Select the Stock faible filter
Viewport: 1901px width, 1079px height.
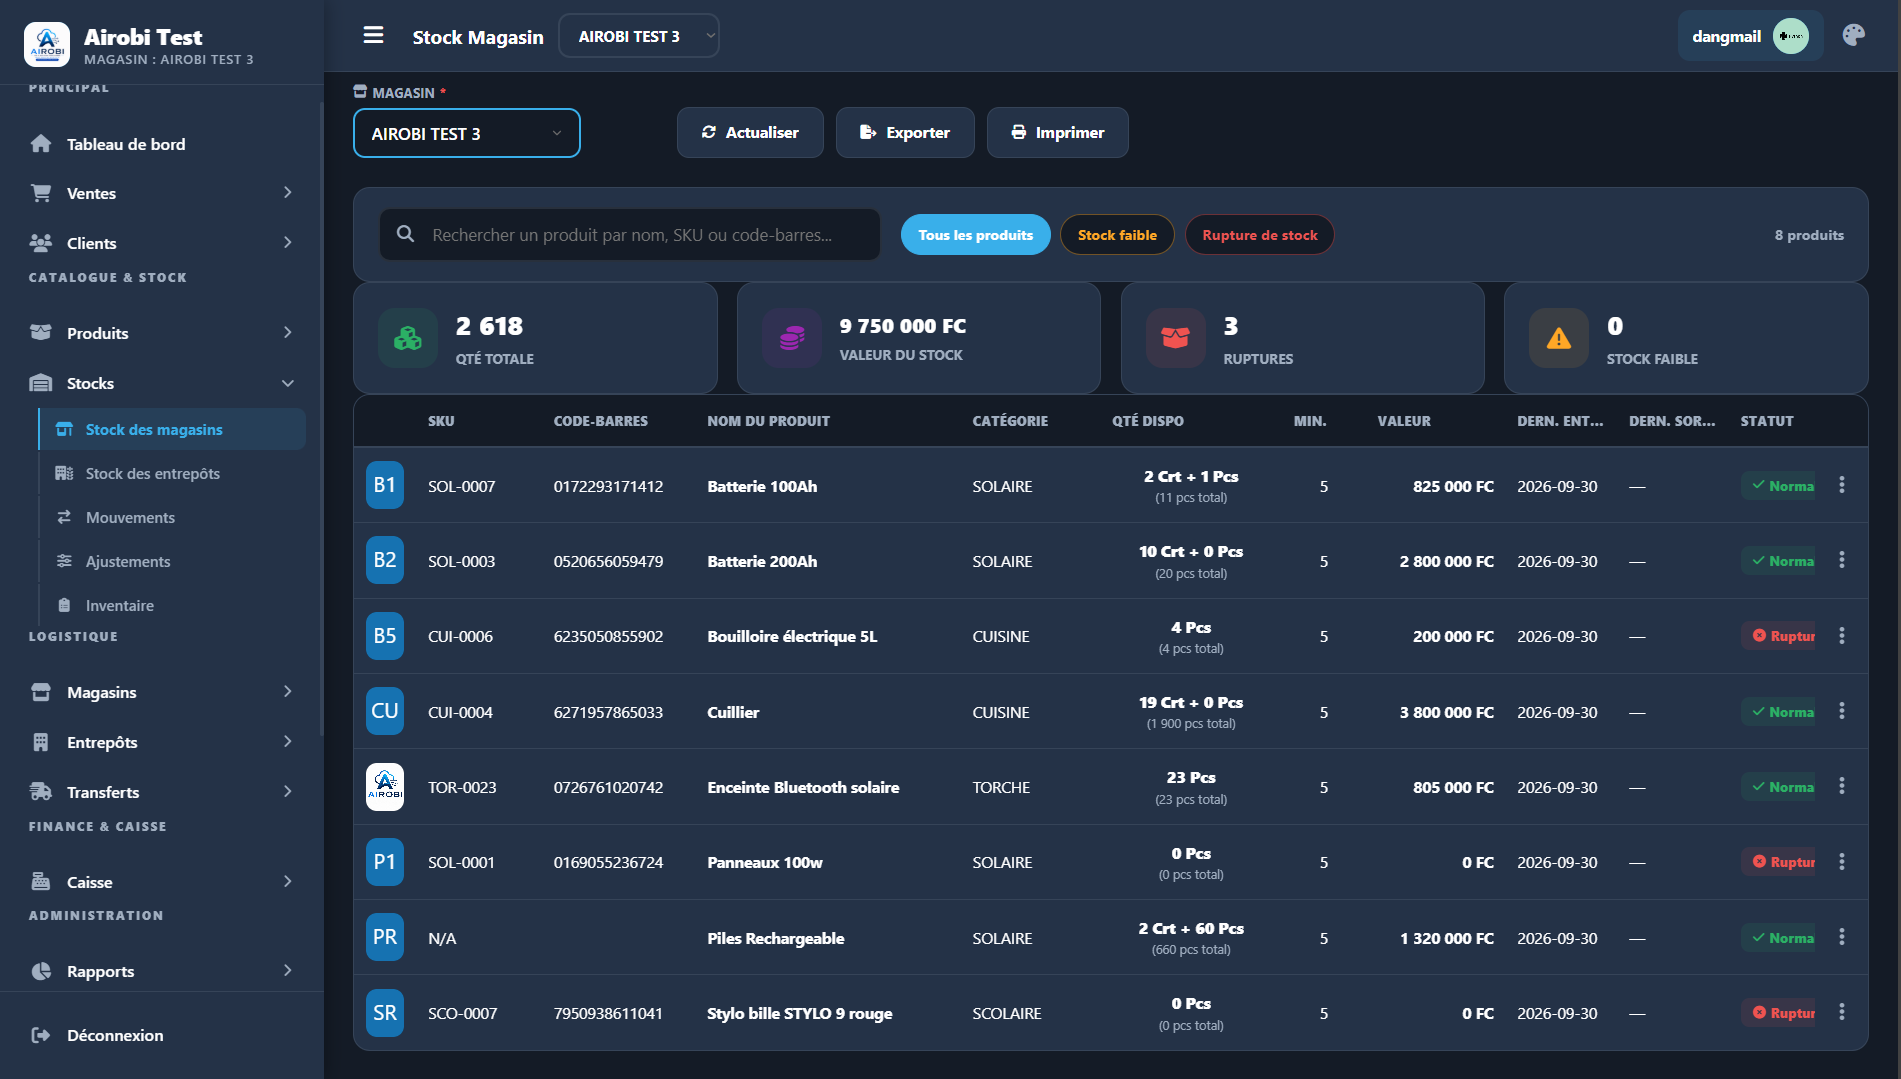(x=1117, y=235)
